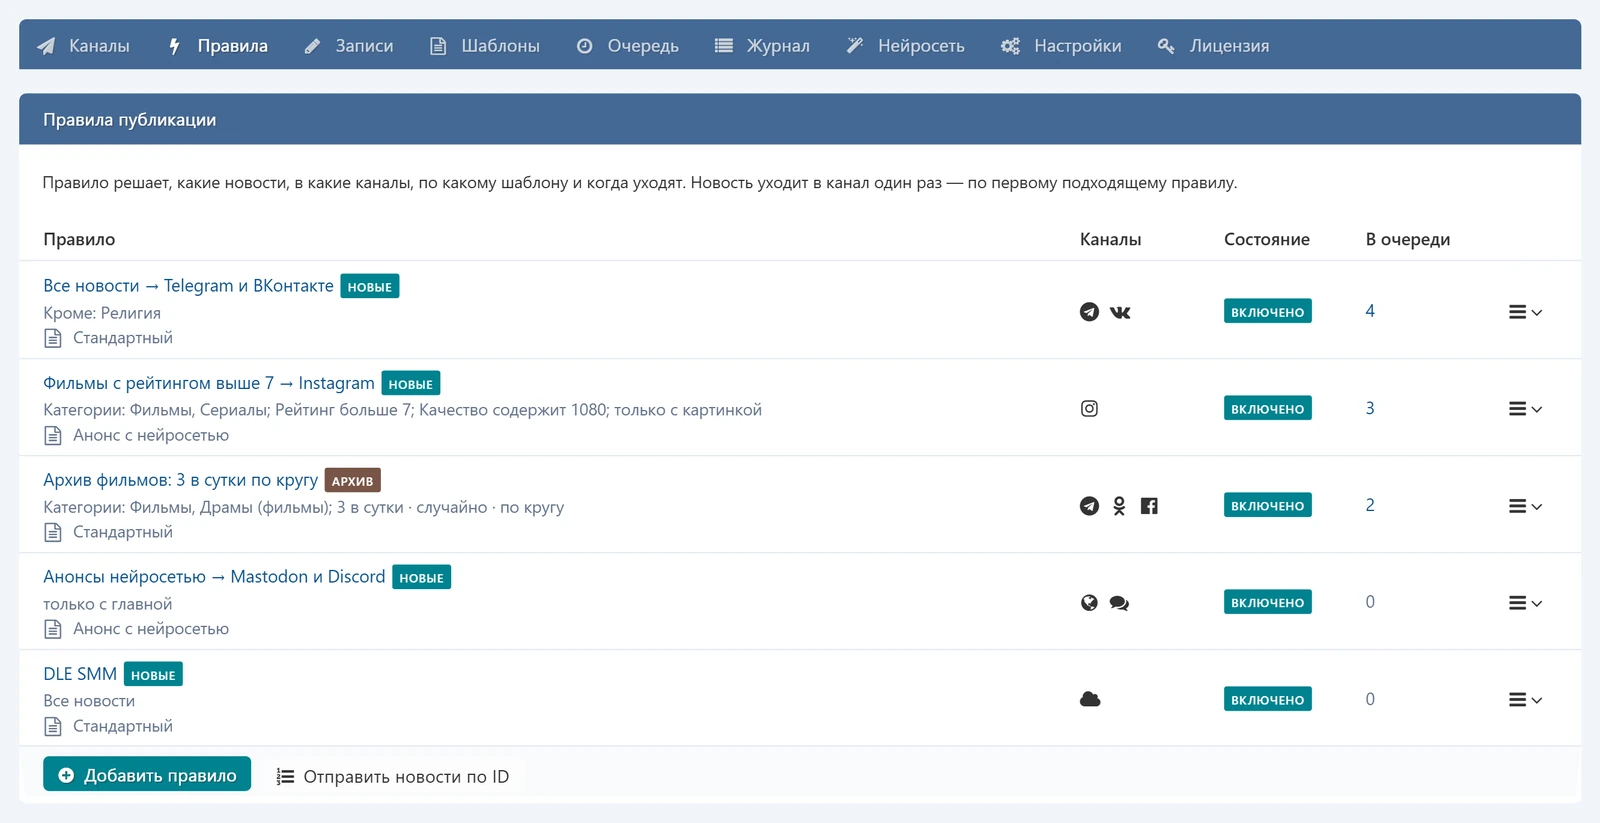The height and width of the screenshot is (823, 1600).
Task: Open the Журнал tab
Action: pyautogui.click(x=762, y=45)
